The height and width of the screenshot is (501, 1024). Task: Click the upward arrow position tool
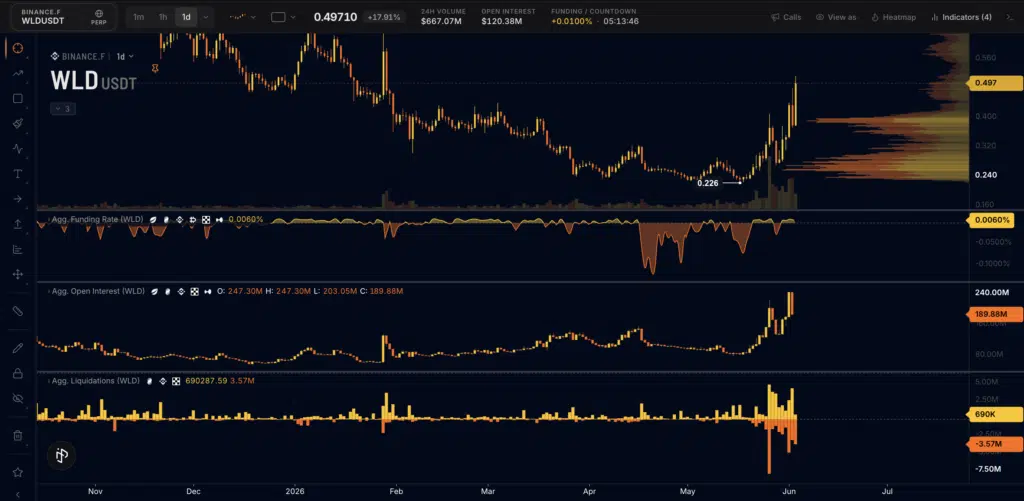click(18, 224)
